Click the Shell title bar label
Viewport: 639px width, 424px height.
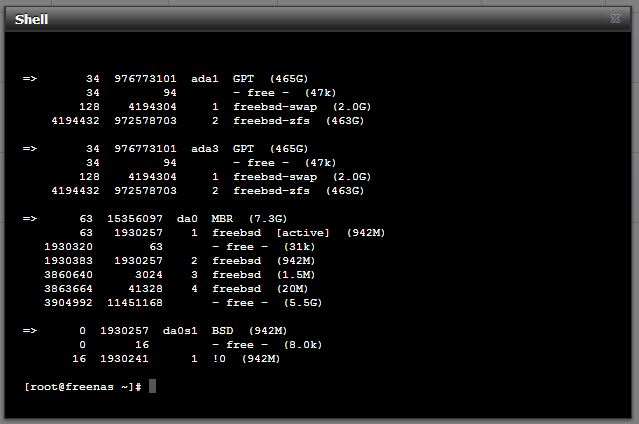(31, 19)
